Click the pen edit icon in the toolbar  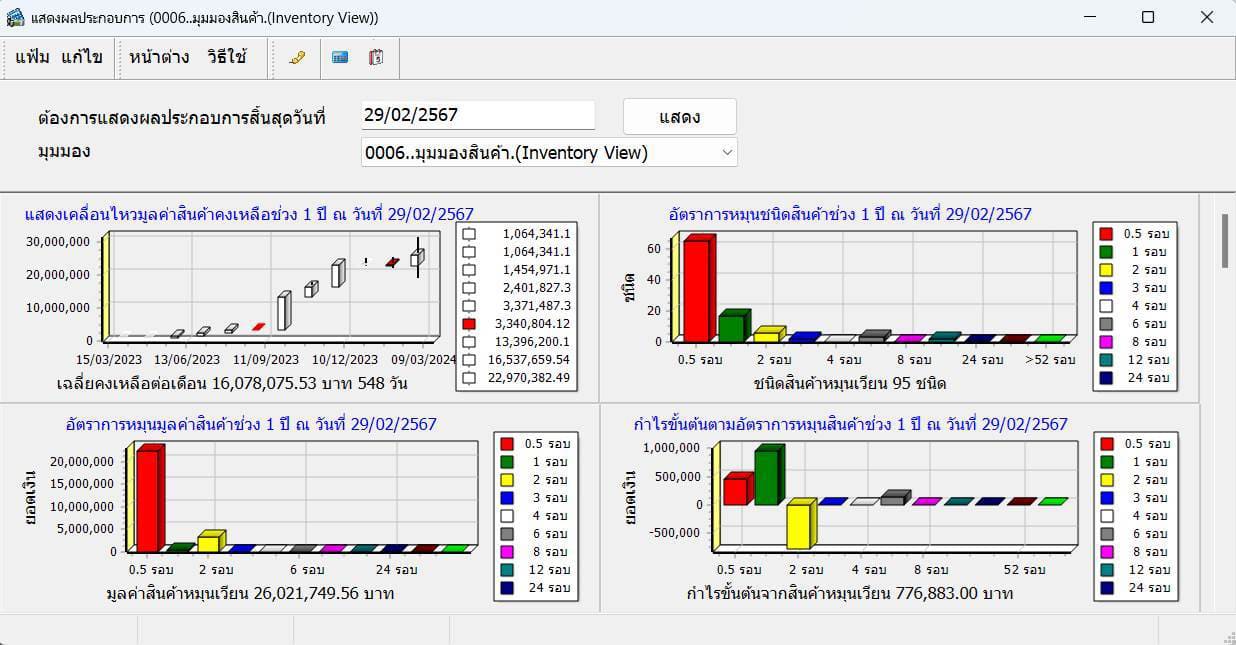pos(296,58)
